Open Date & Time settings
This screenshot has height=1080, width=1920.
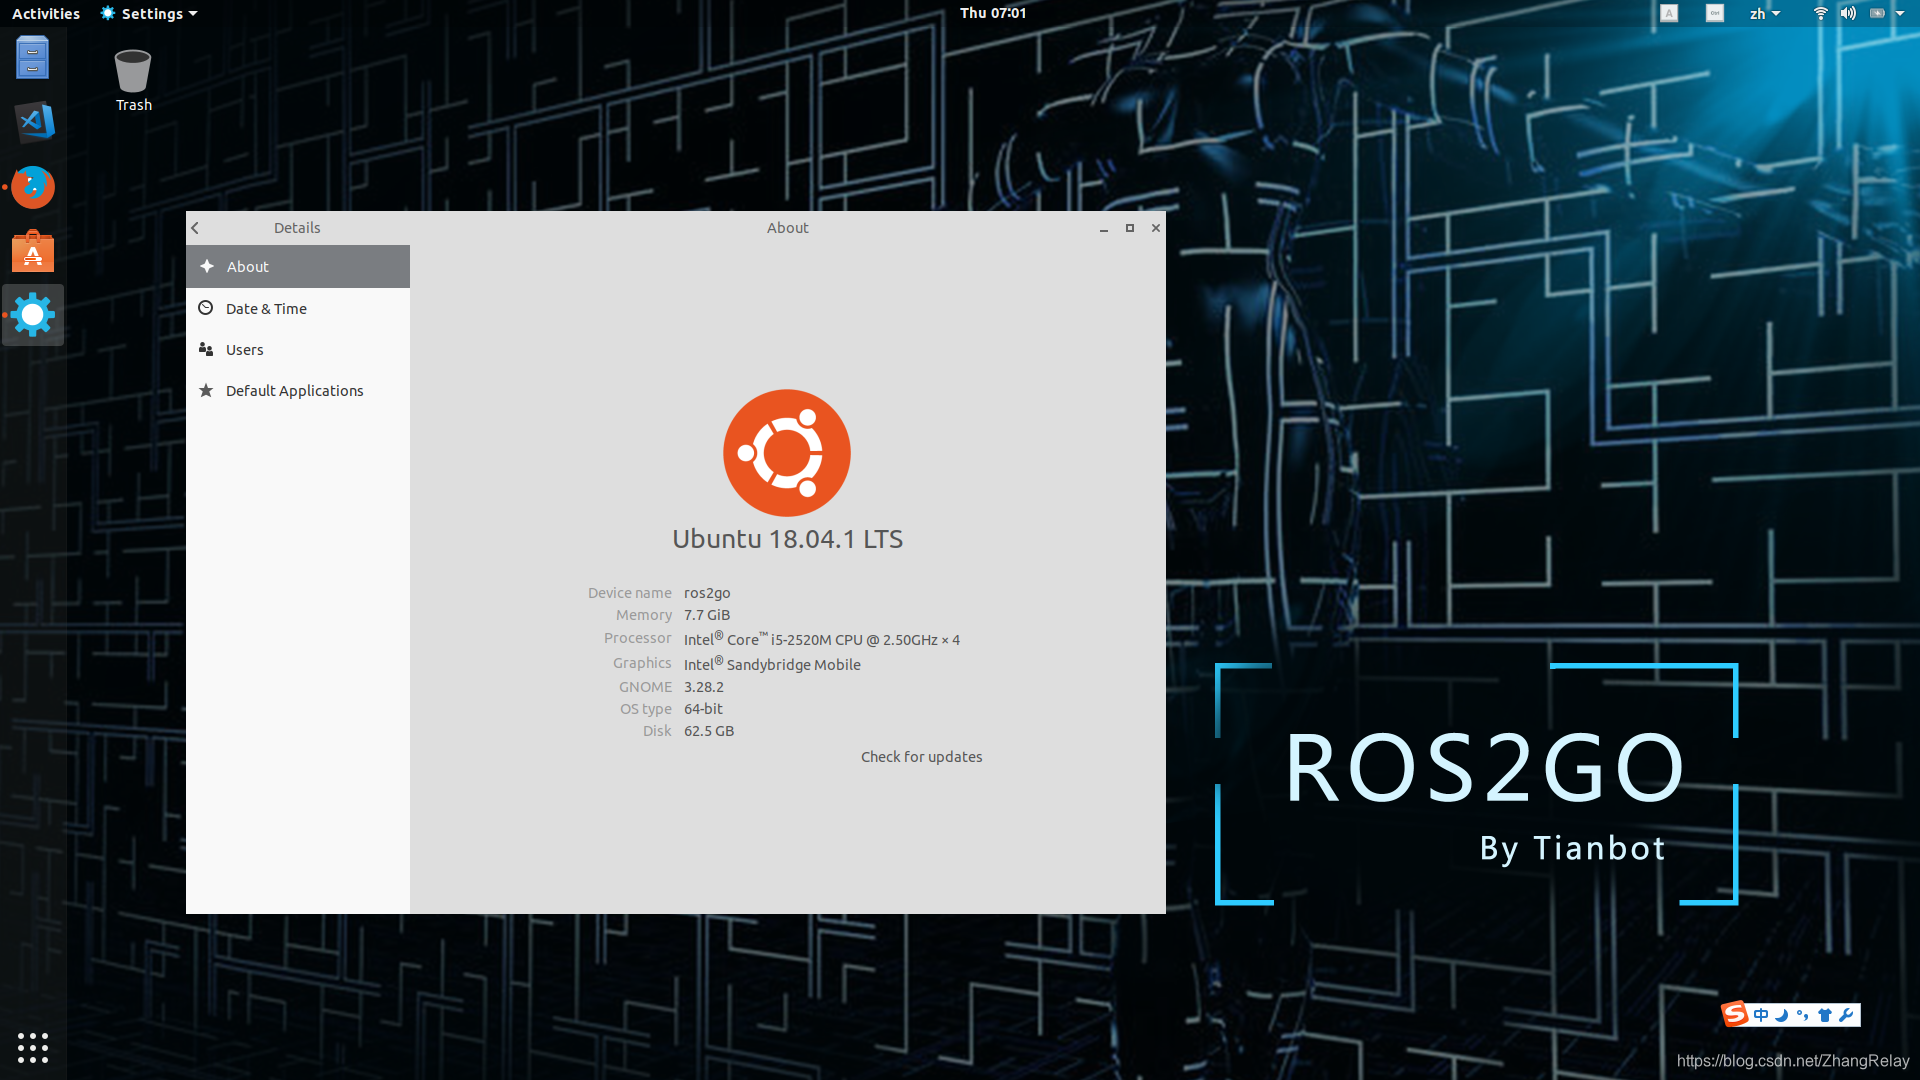[298, 309]
